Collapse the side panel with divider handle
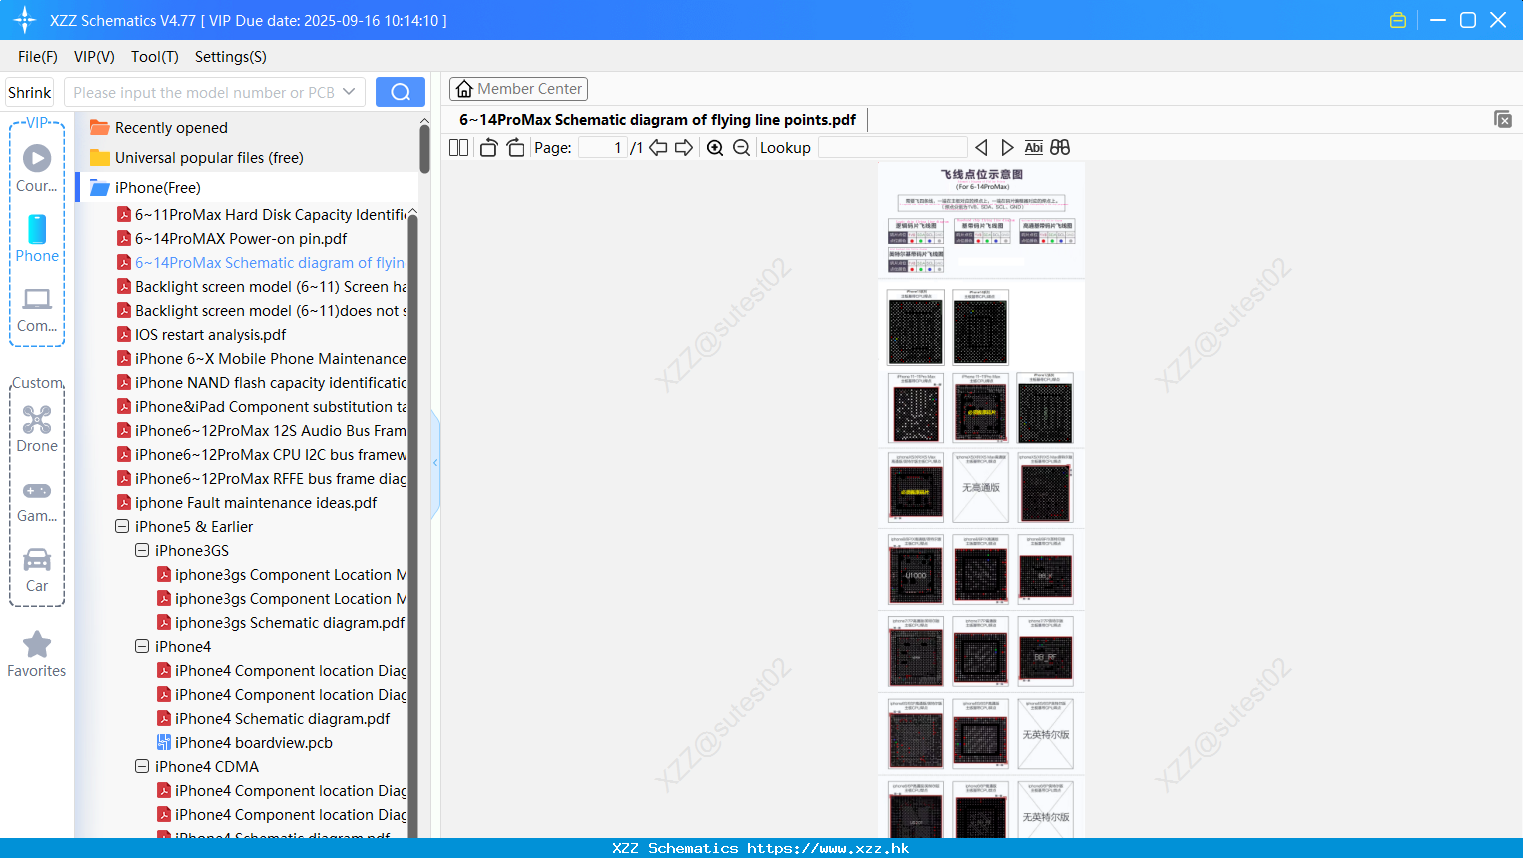 pos(435,463)
